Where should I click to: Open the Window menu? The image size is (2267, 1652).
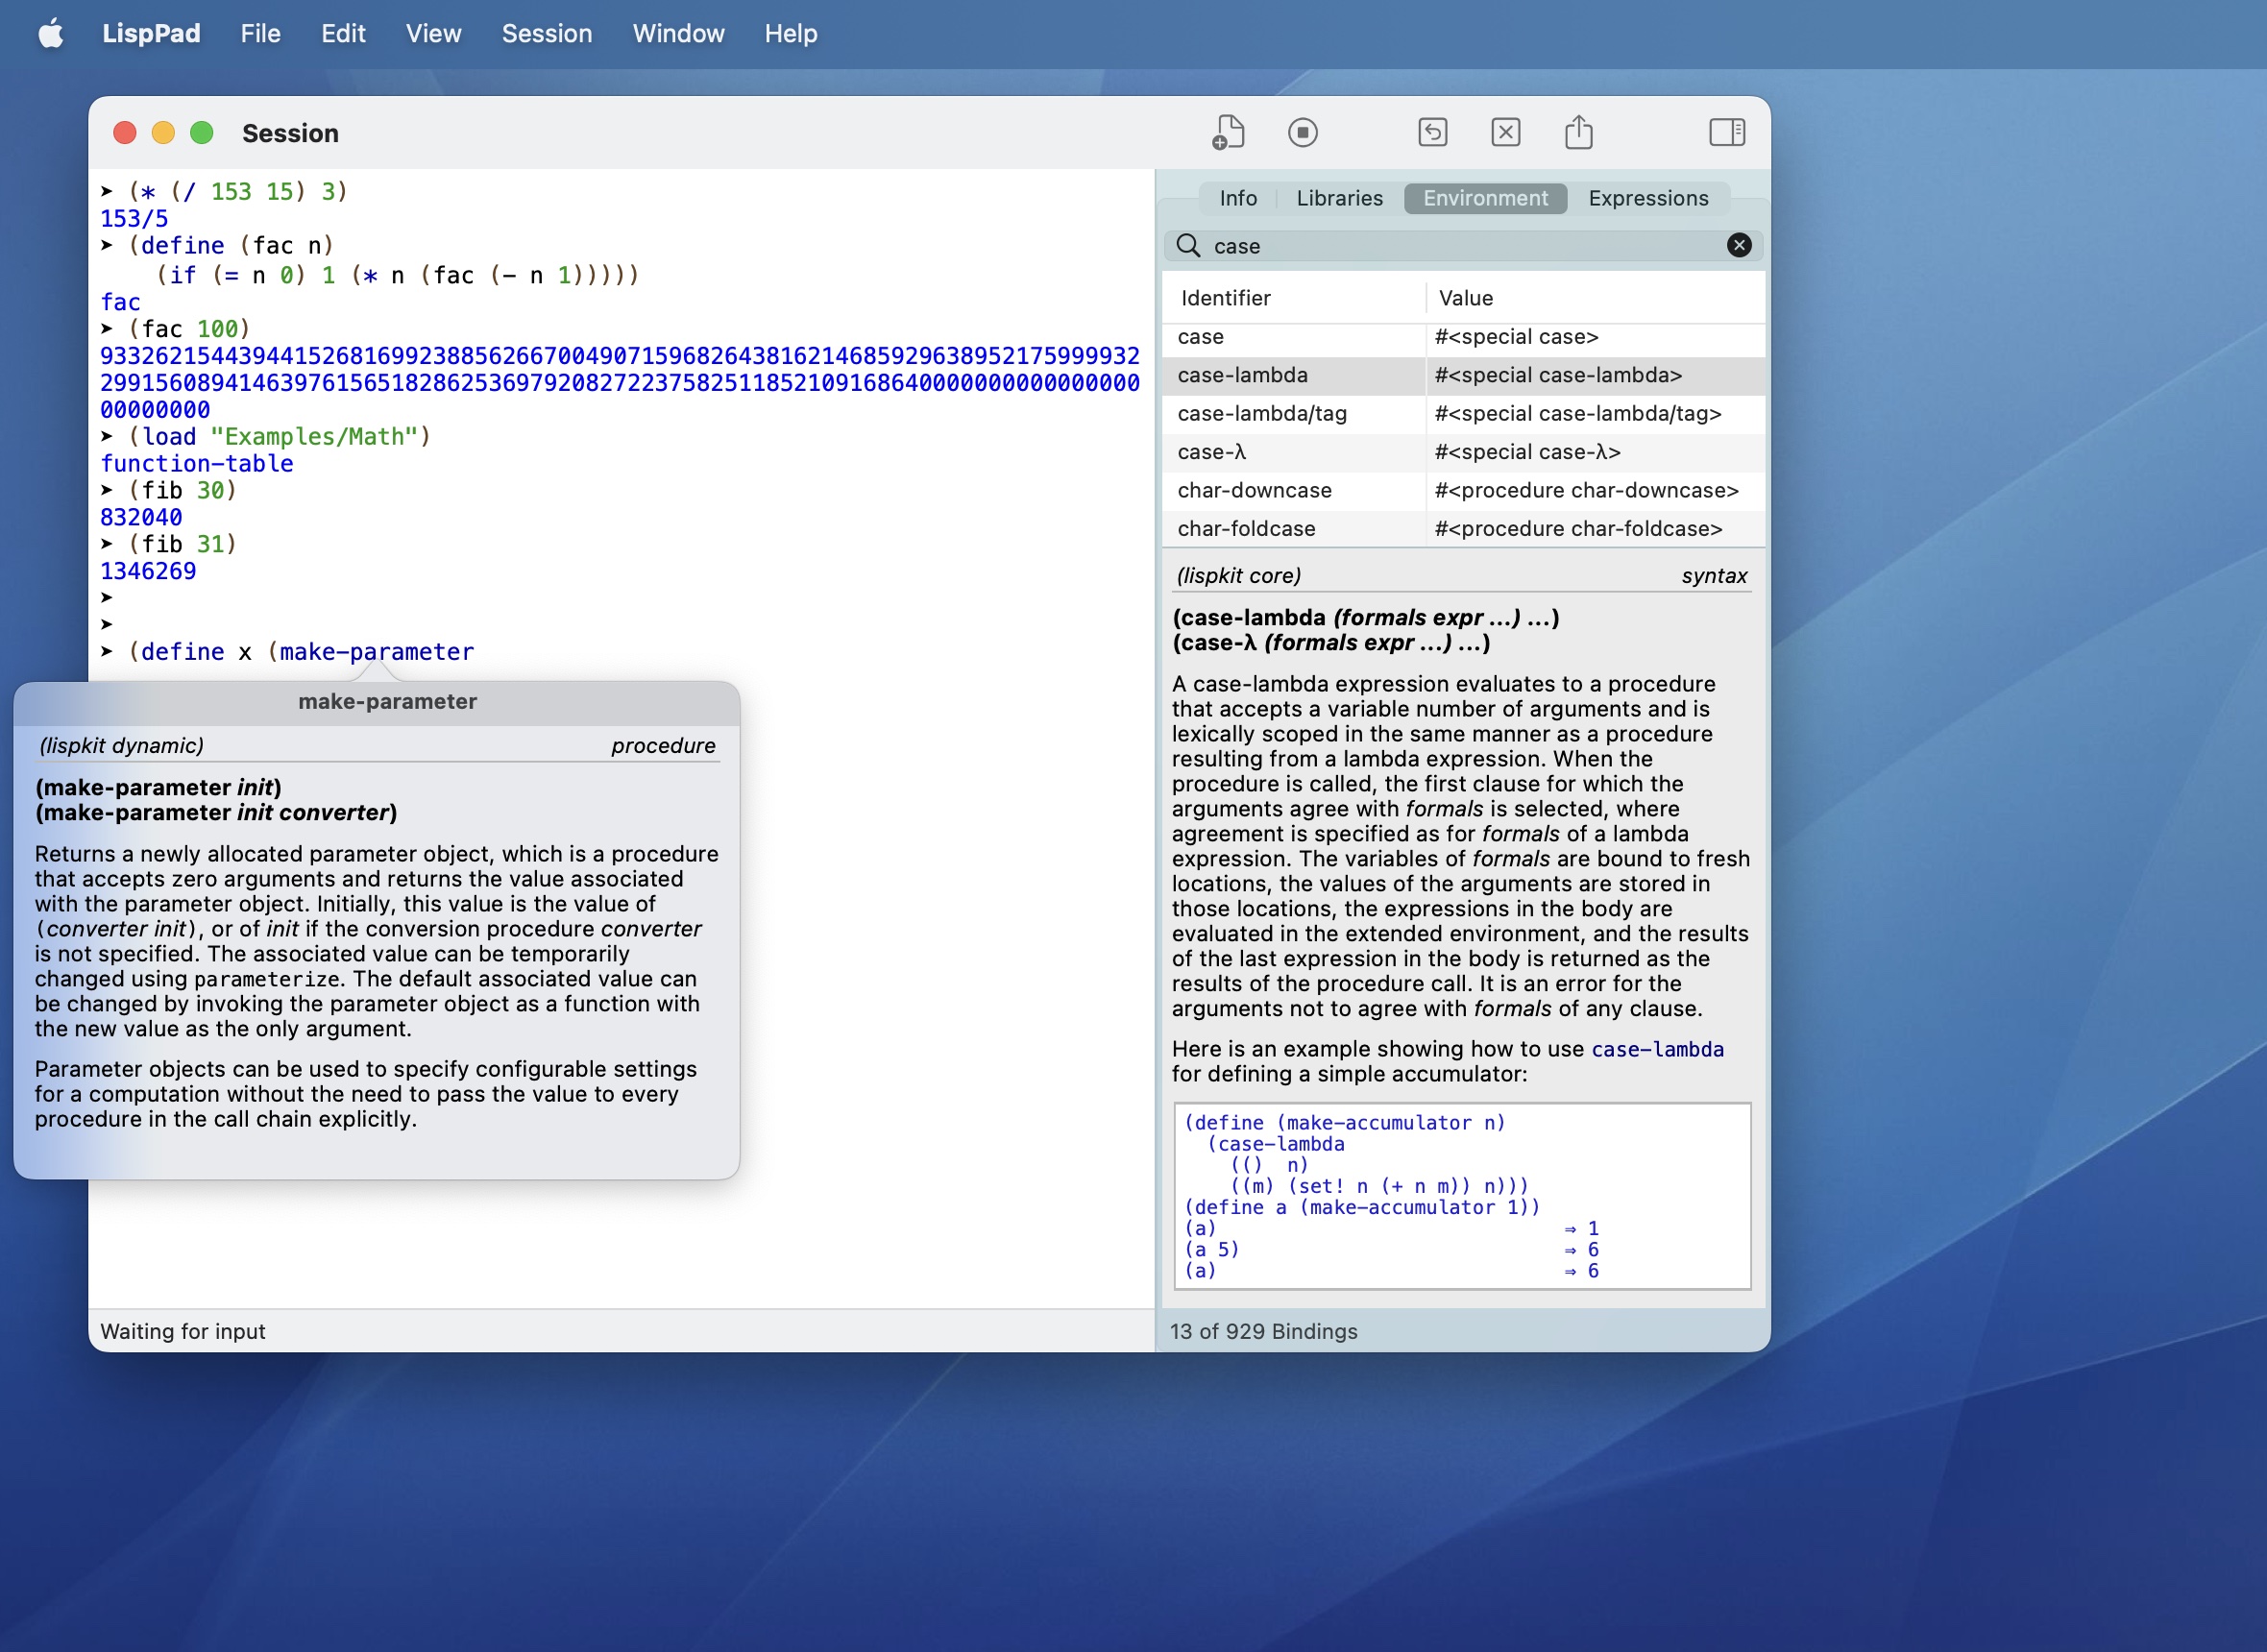pyautogui.click(x=678, y=34)
